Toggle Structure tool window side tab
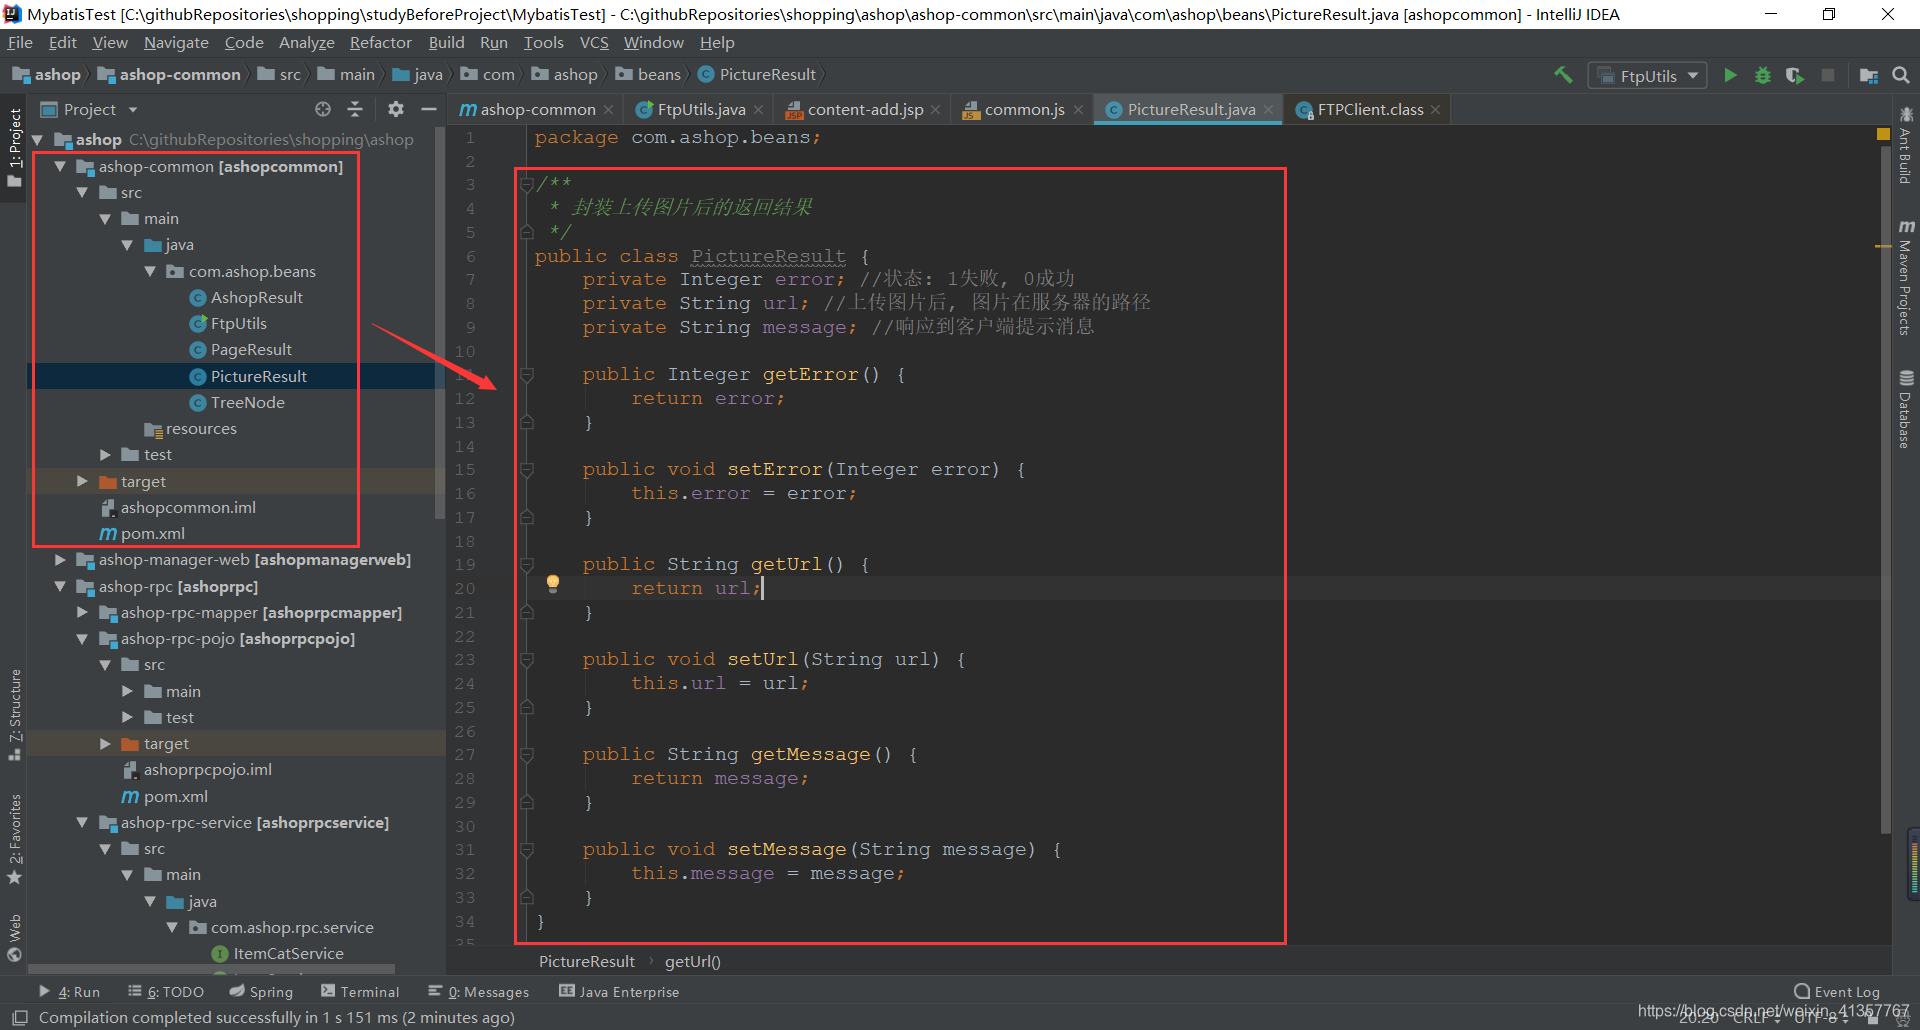Viewport: 1920px width, 1030px height. tap(14, 714)
